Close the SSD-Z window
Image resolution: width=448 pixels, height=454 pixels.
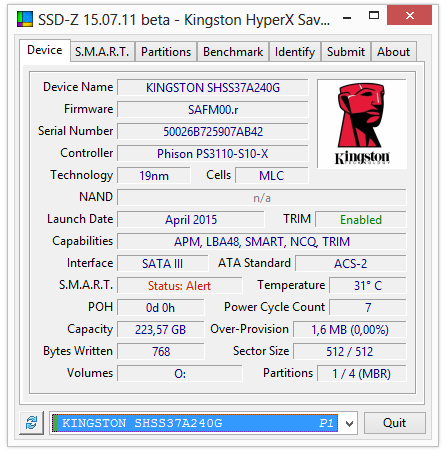[410, 15]
